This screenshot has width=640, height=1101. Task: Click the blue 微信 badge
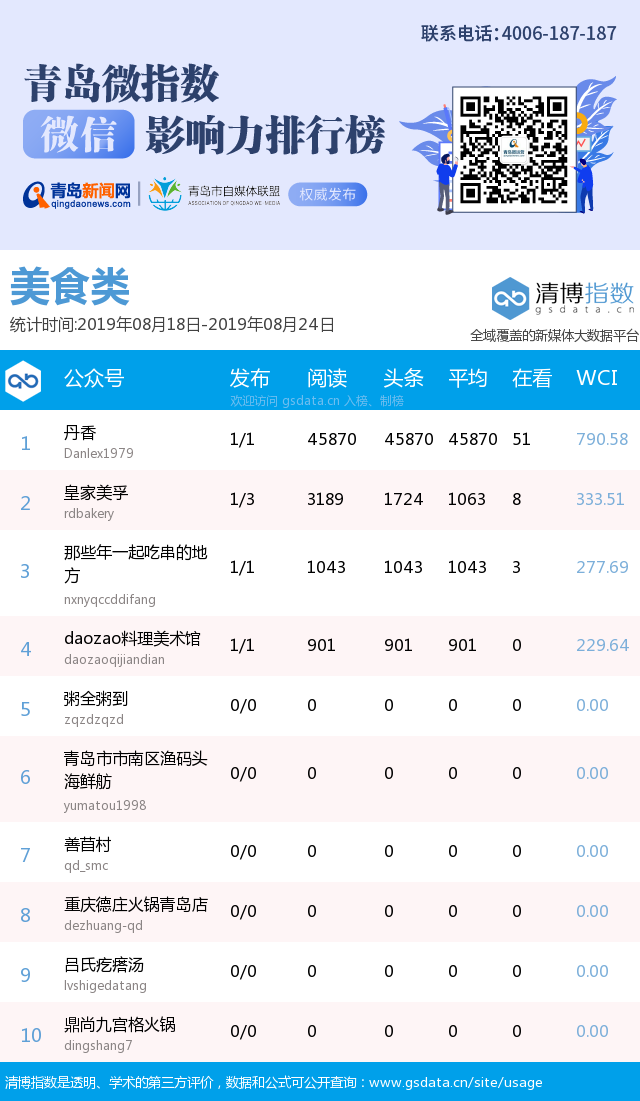(78, 135)
